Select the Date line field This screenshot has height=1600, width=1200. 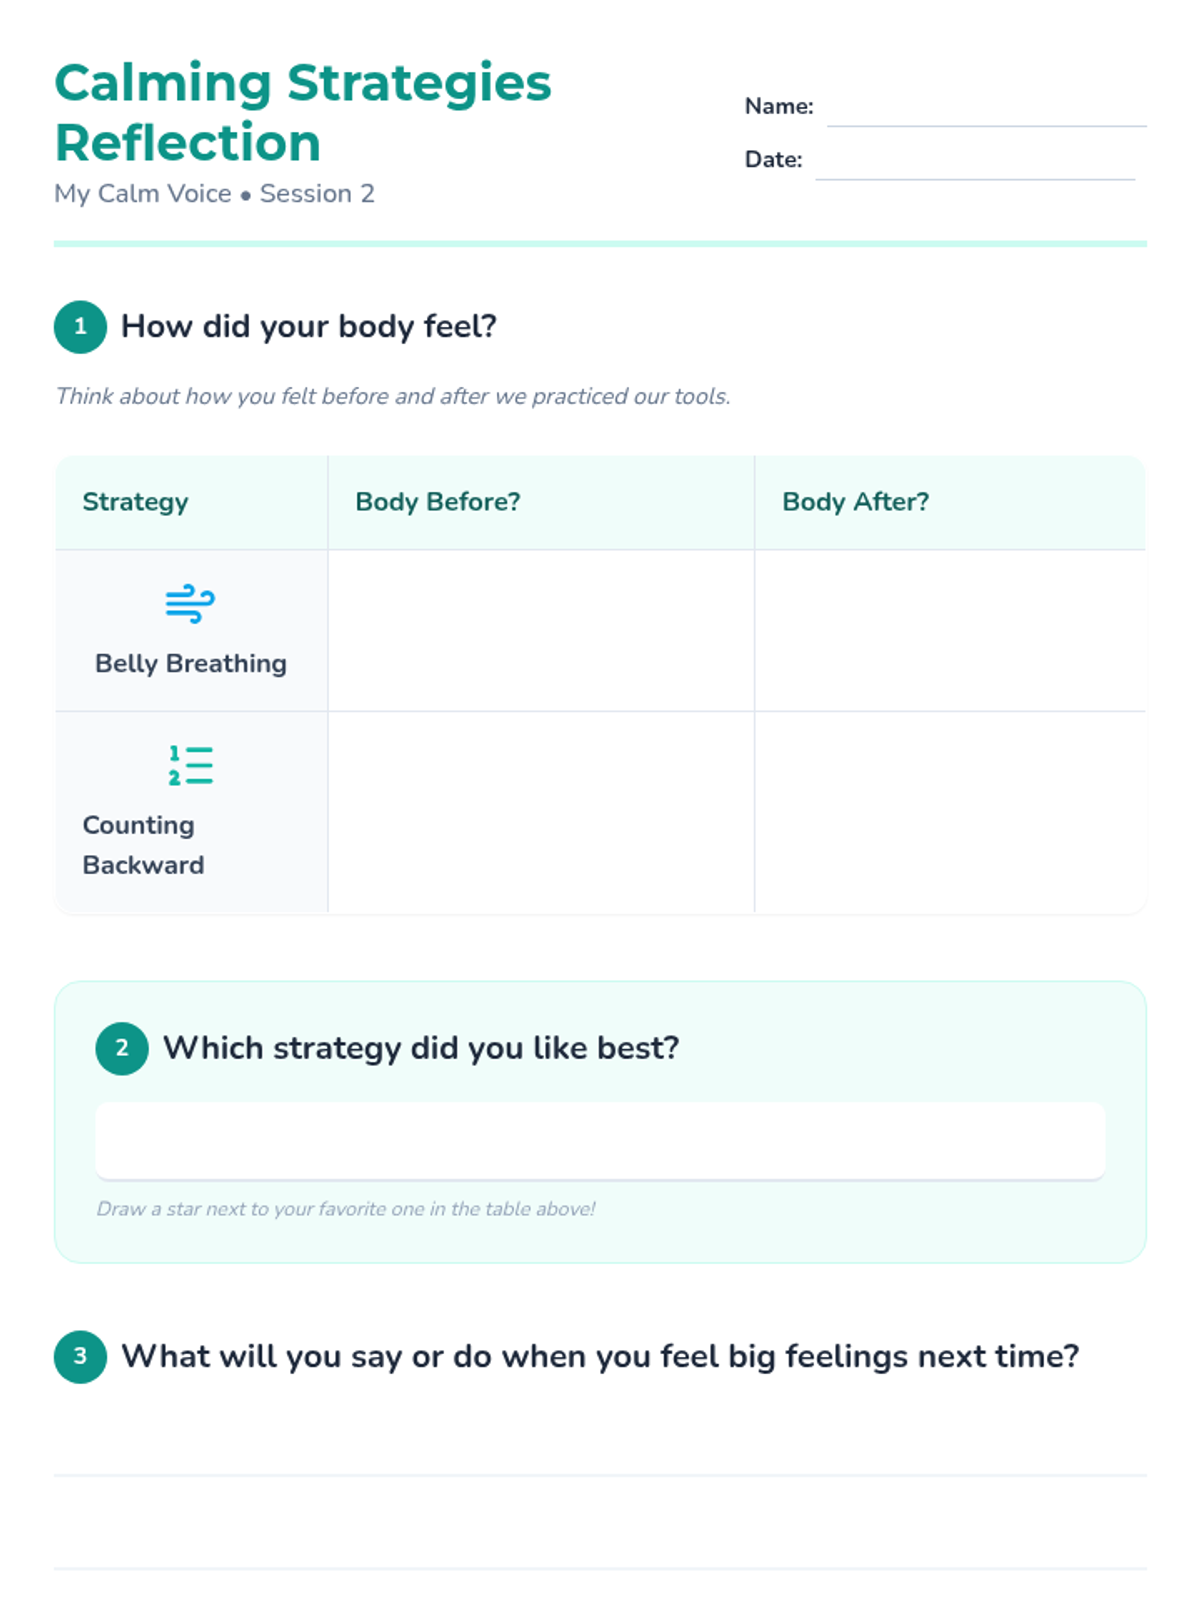click(x=975, y=163)
